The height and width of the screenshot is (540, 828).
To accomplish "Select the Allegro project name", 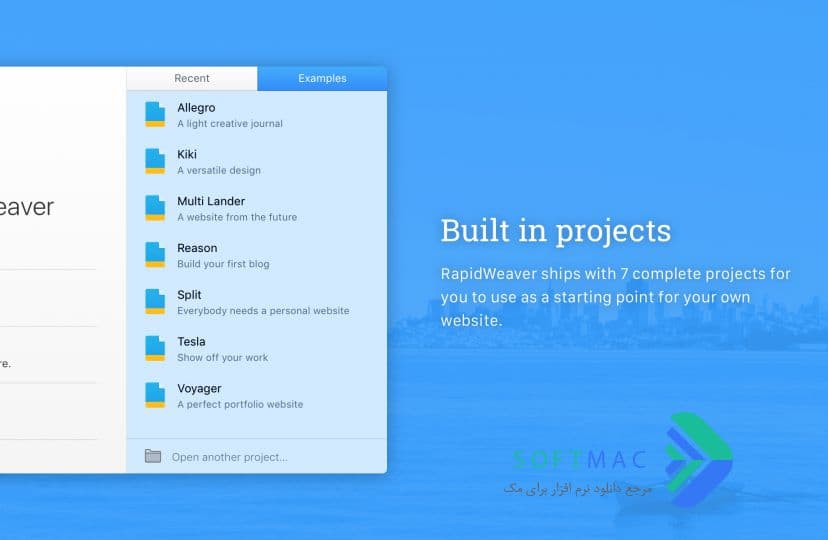I will 196,108.
